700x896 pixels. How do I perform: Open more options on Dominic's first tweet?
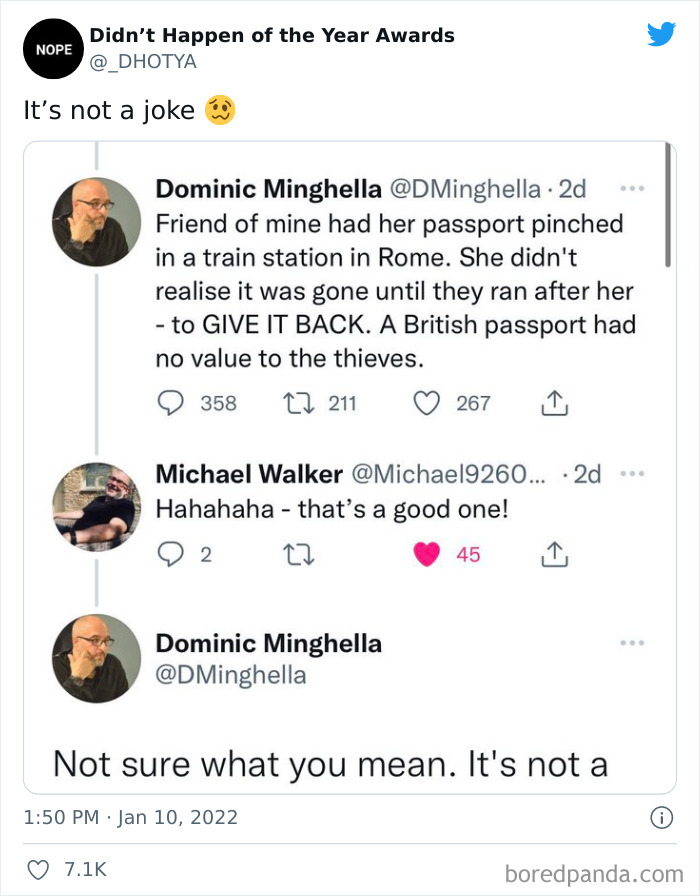(631, 188)
